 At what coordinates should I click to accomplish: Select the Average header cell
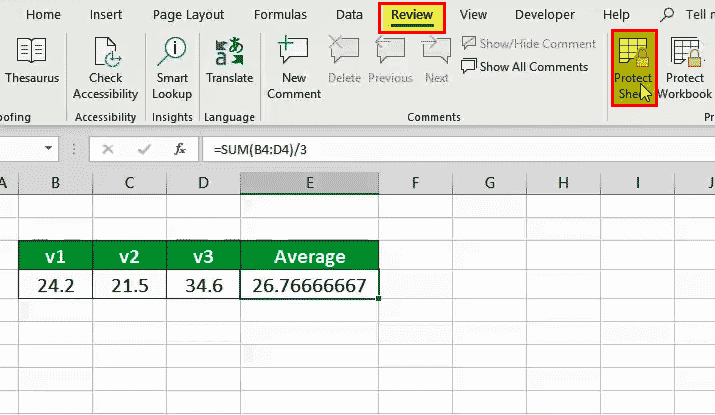[x=310, y=256]
